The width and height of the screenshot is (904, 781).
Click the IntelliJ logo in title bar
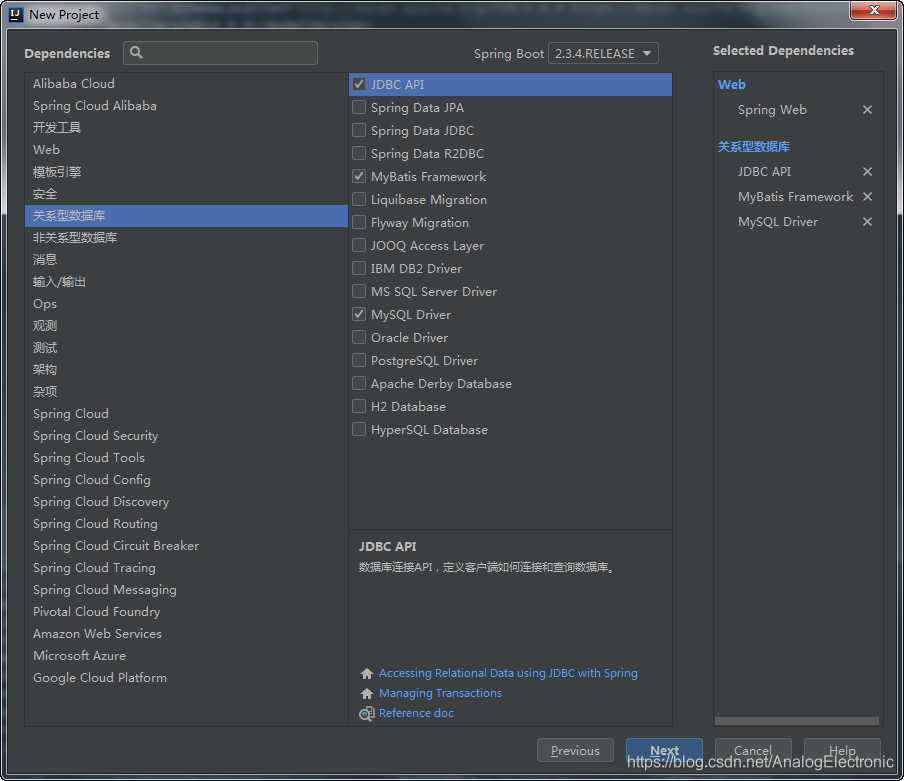point(16,14)
